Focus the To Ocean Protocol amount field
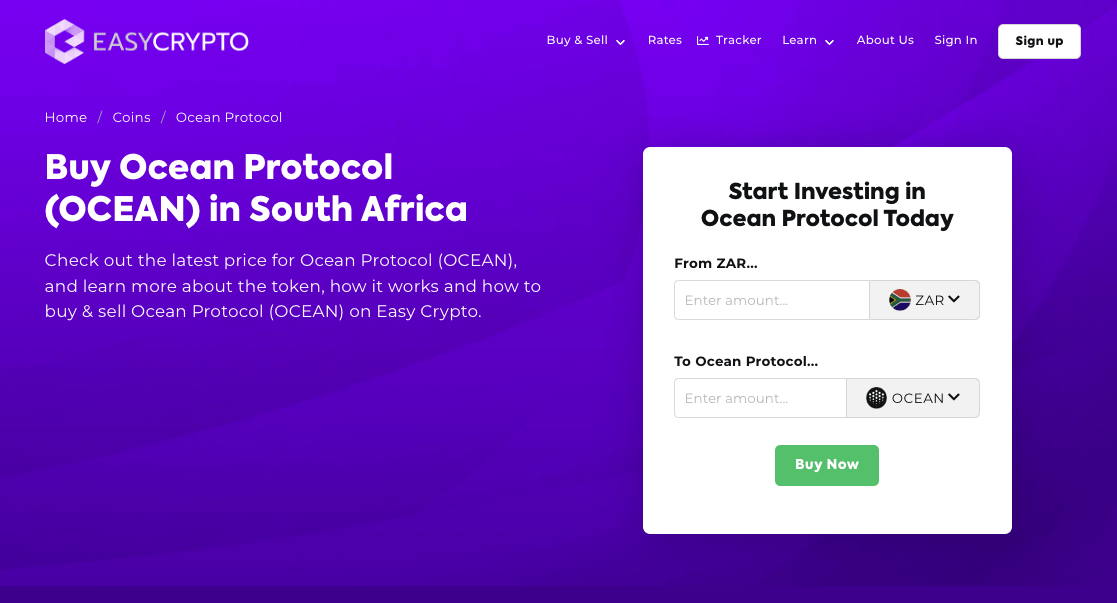Screen dimensions: 1117x603 point(760,398)
